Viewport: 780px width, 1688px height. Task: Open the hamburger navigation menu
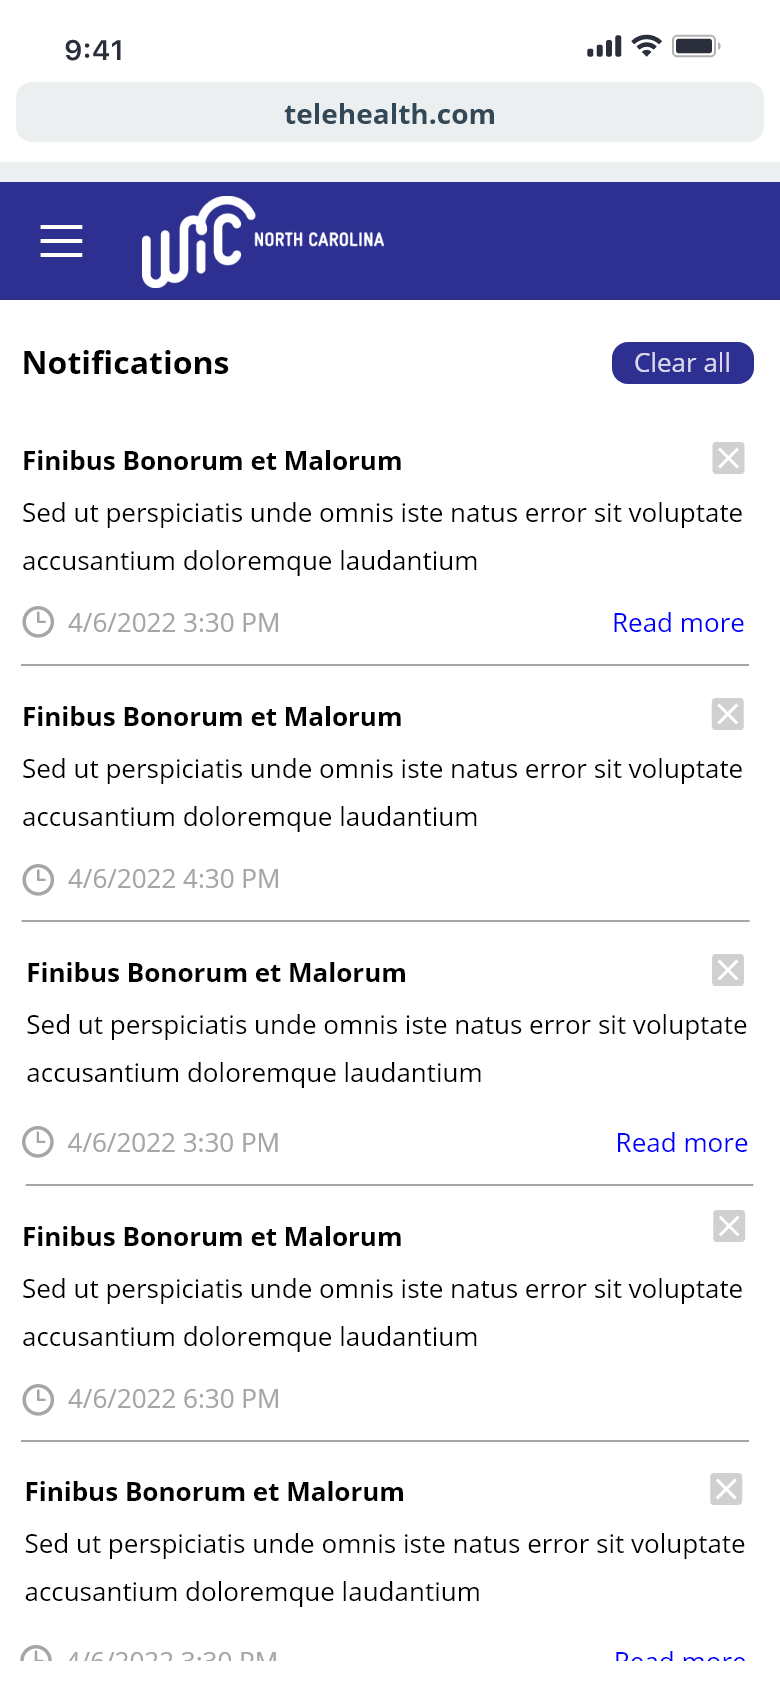61,241
